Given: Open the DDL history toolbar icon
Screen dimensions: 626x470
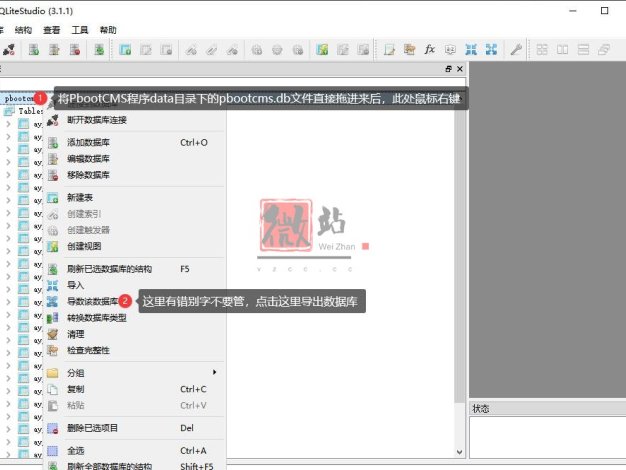Looking at the screenshot, I should coord(410,50).
